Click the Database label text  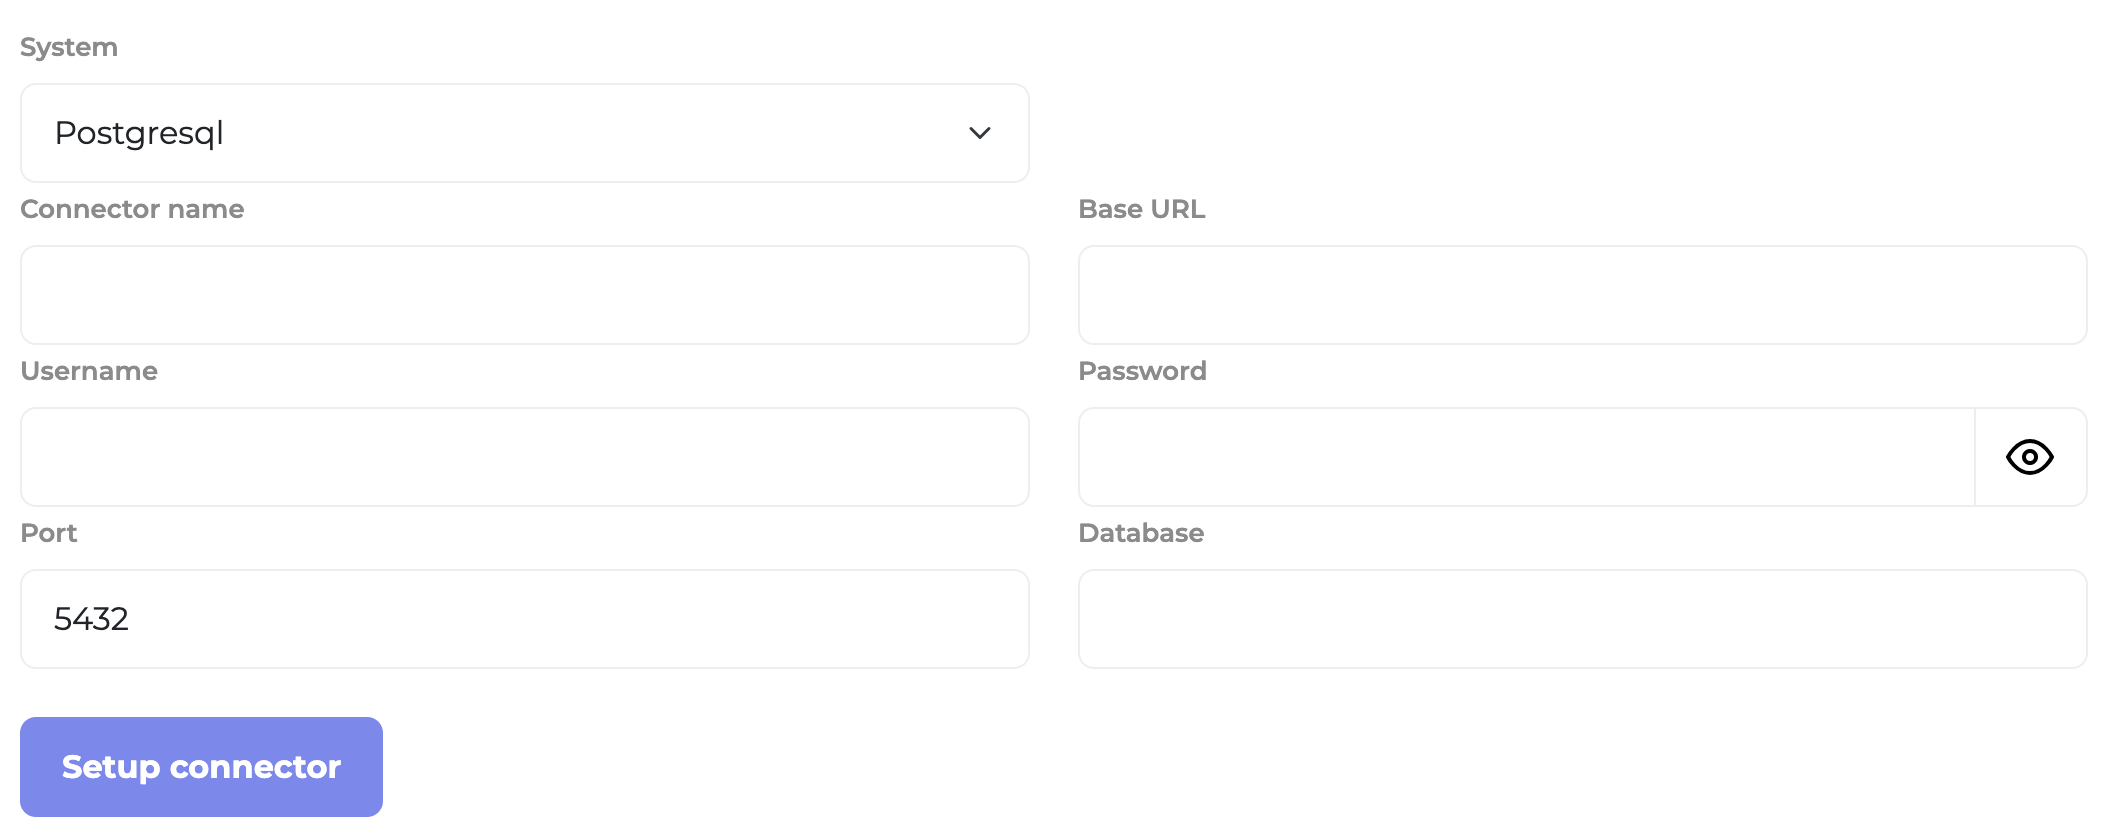click(1141, 533)
